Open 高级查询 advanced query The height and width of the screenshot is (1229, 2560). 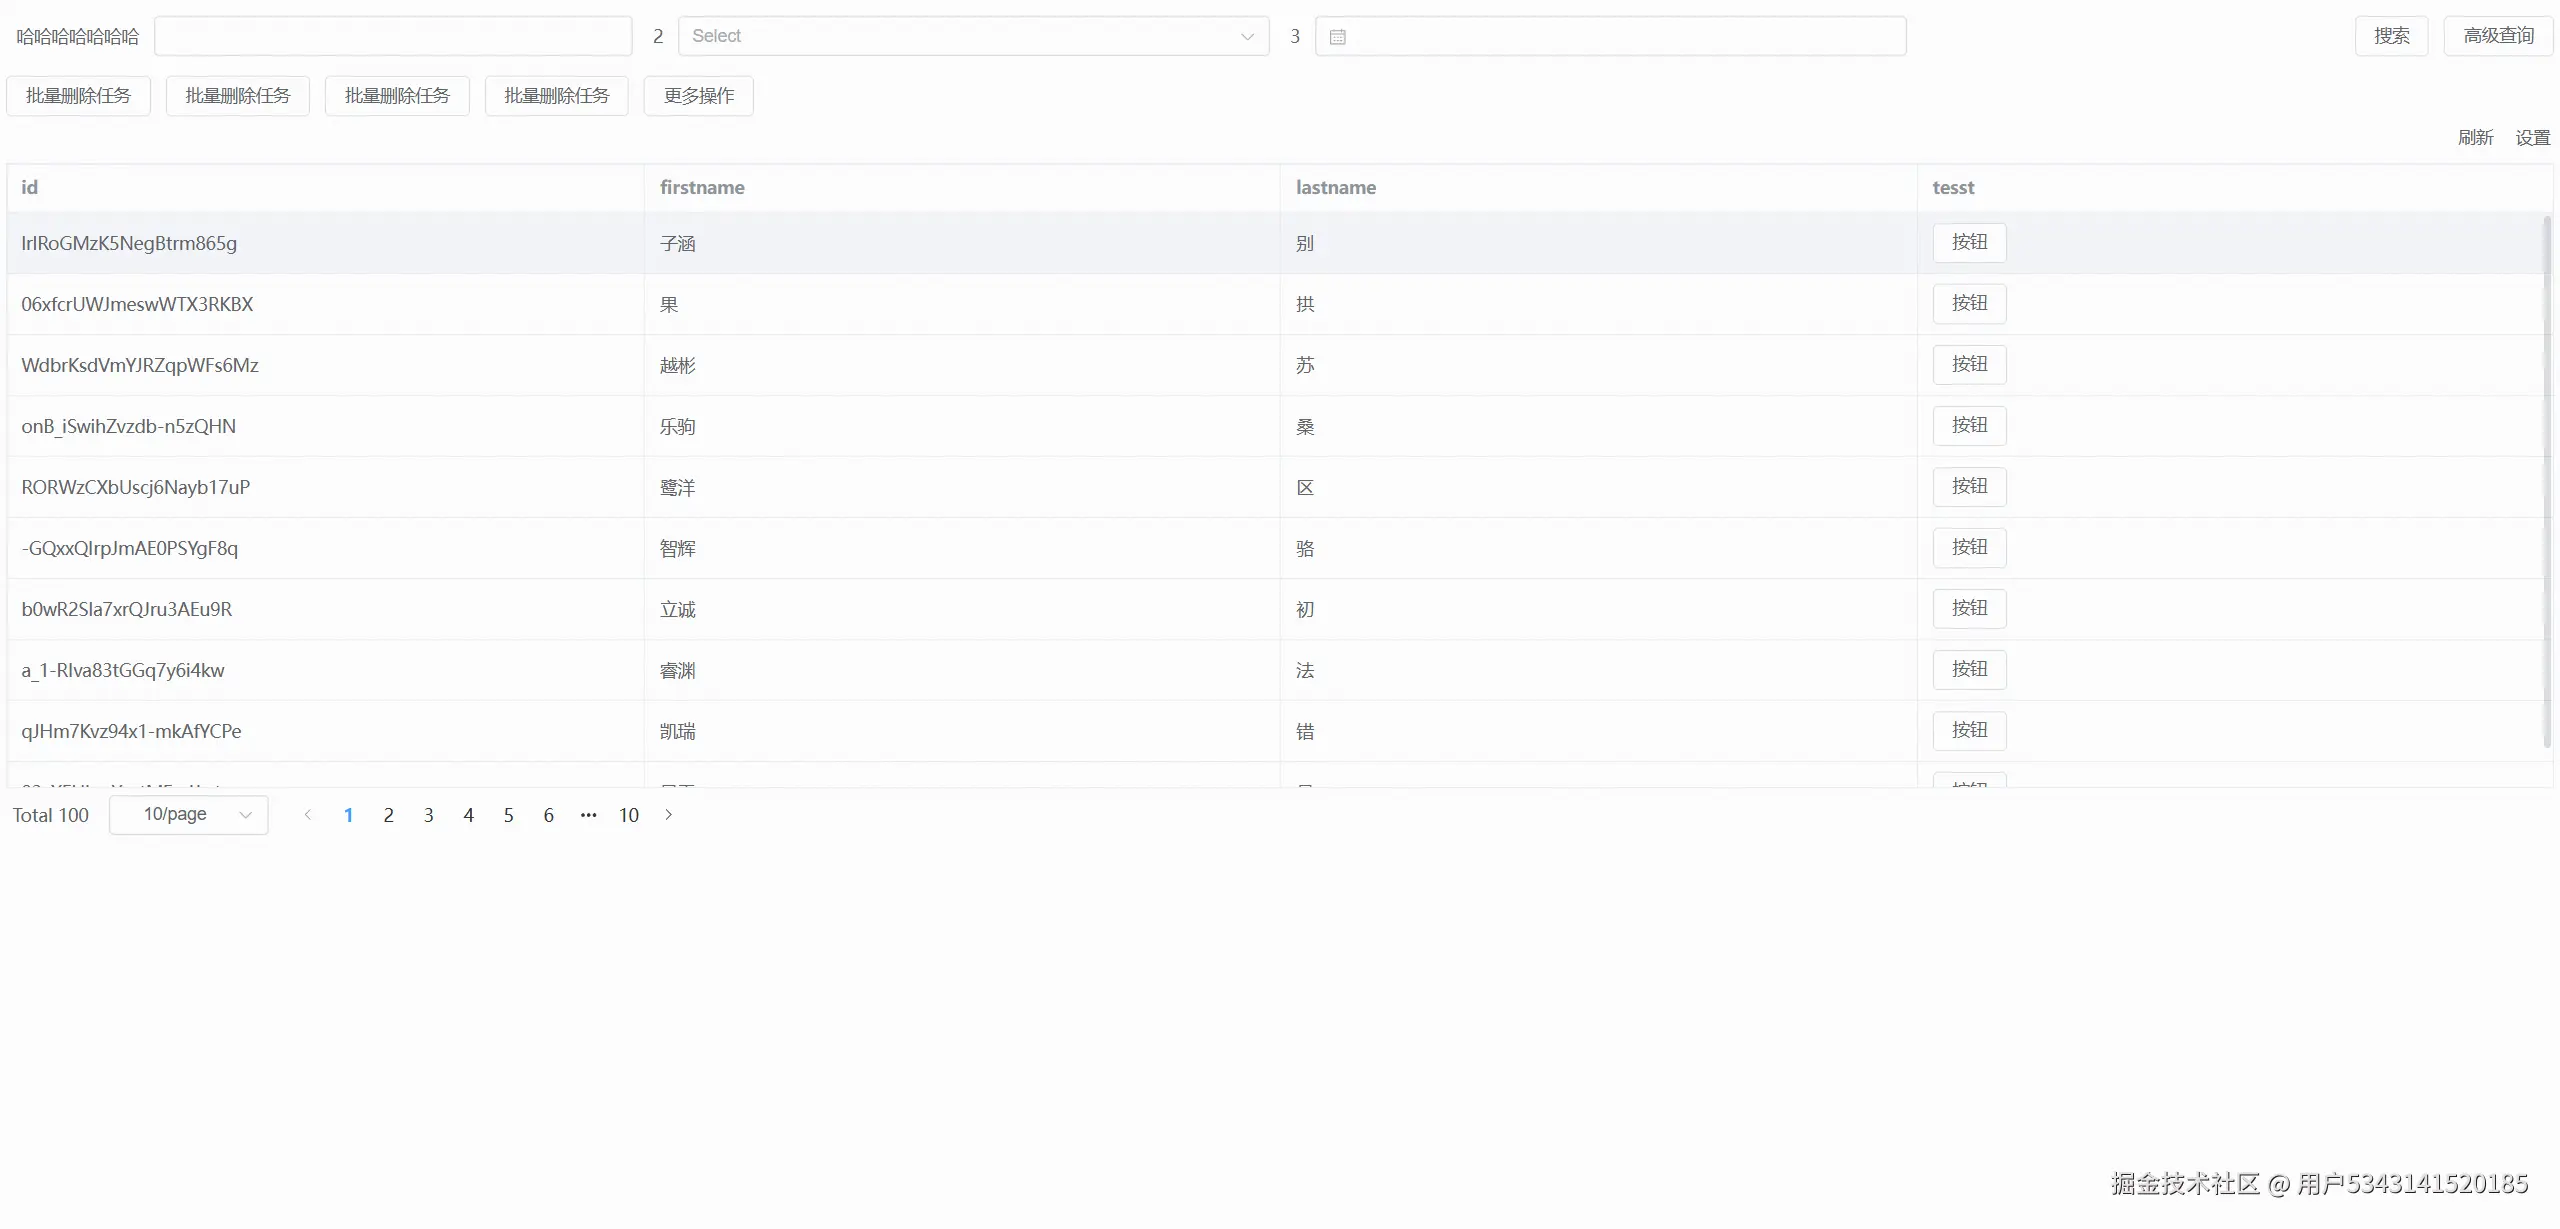click(2497, 36)
